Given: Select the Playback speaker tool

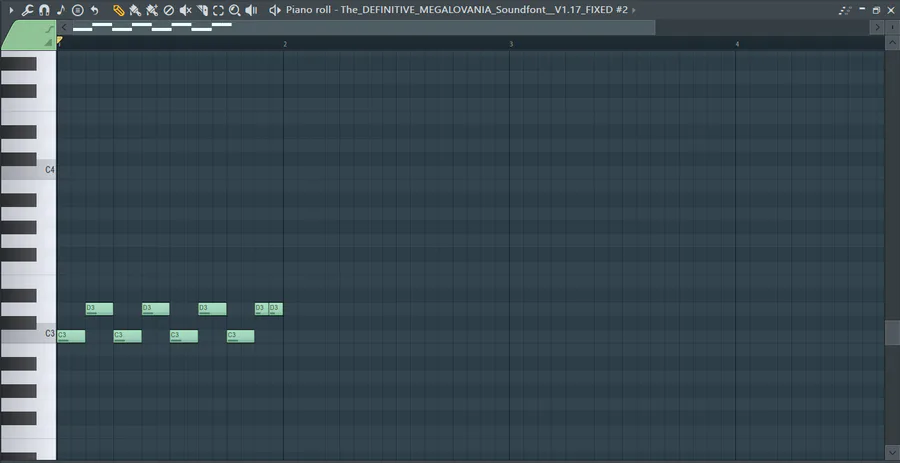Looking at the screenshot, I should click(251, 10).
